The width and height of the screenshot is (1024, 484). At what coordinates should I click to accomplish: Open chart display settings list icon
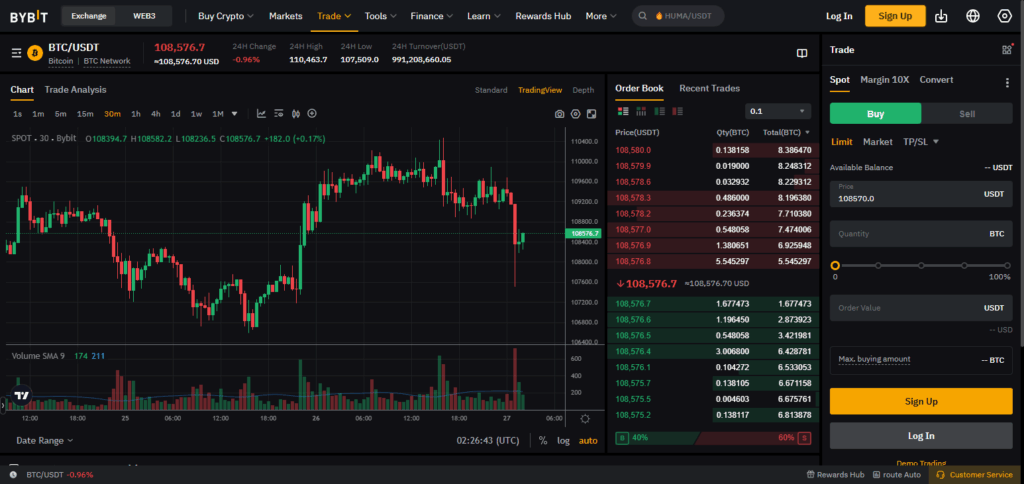[x=279, y=114]
